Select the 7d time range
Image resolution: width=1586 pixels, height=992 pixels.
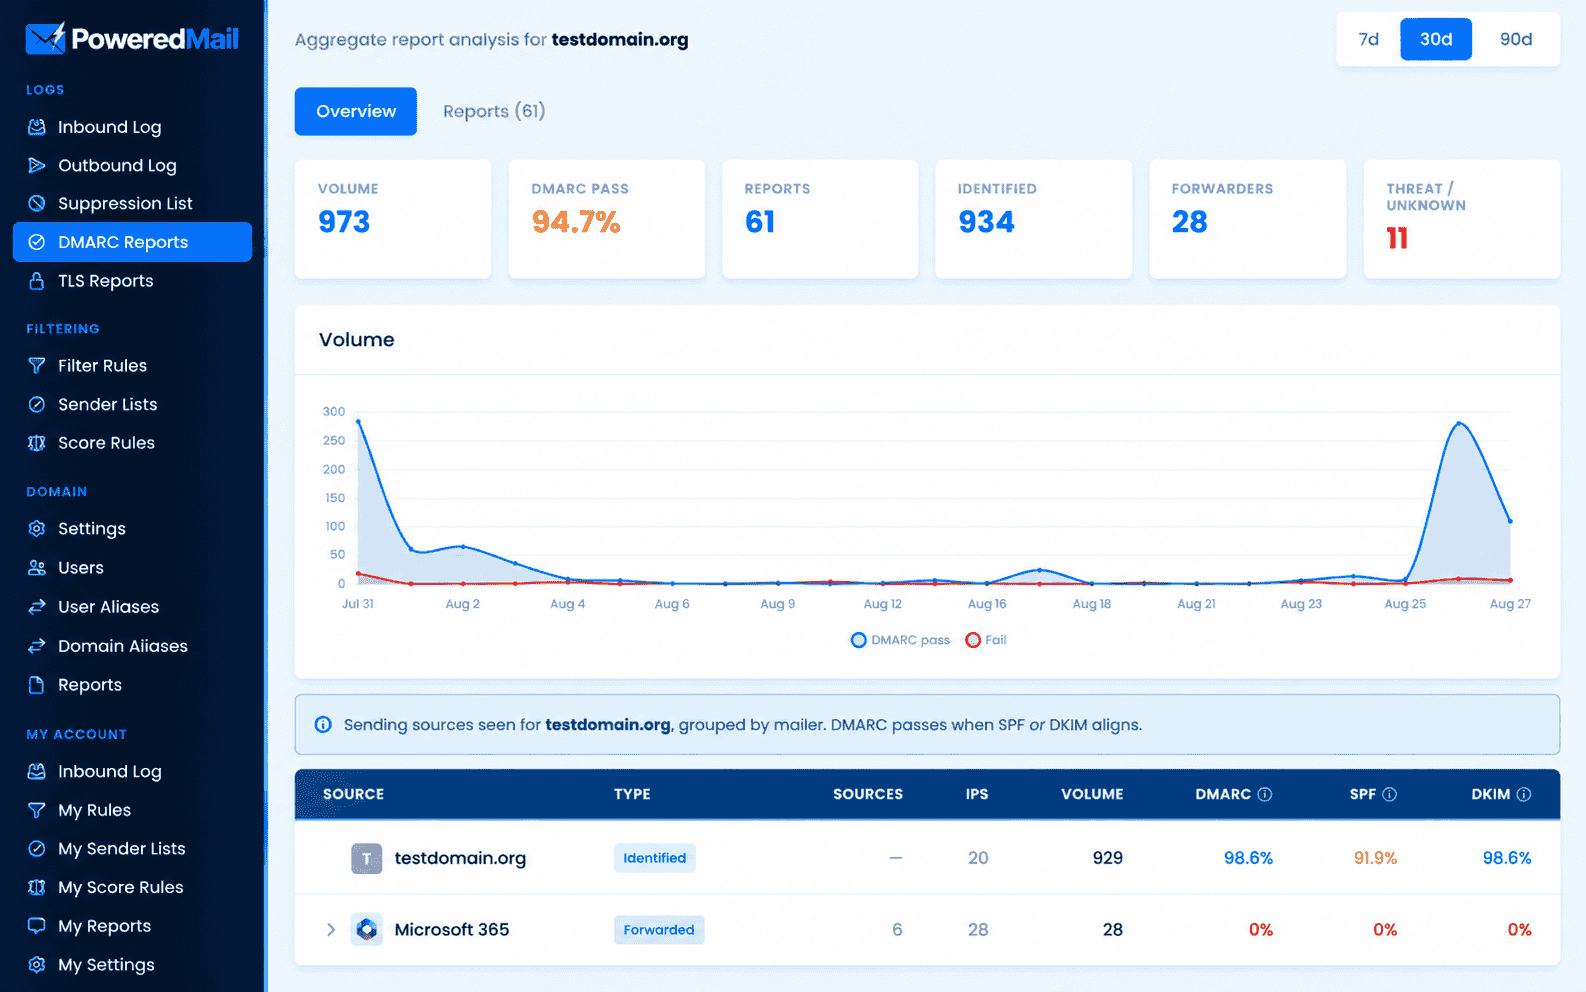1368,39
